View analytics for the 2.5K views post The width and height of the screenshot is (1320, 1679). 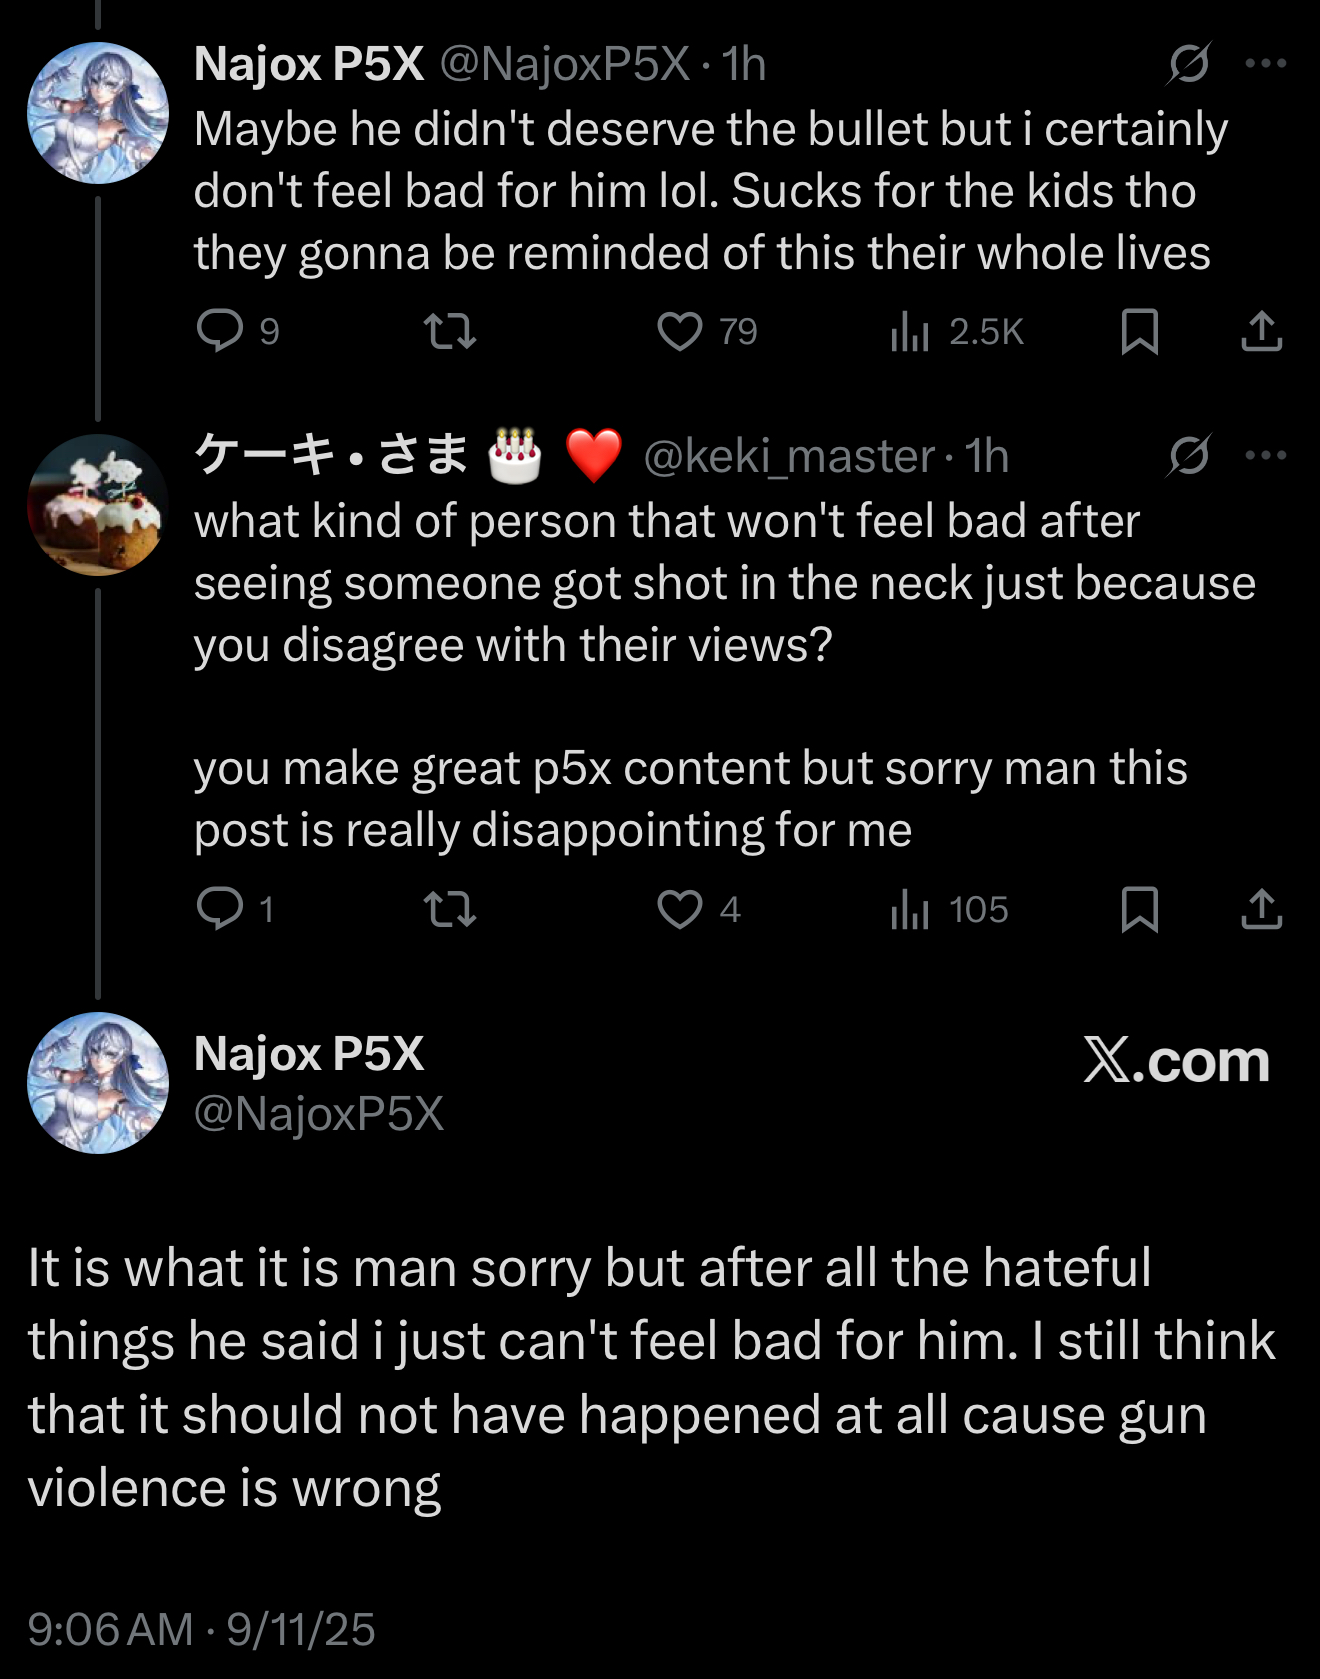click(910, 331)
